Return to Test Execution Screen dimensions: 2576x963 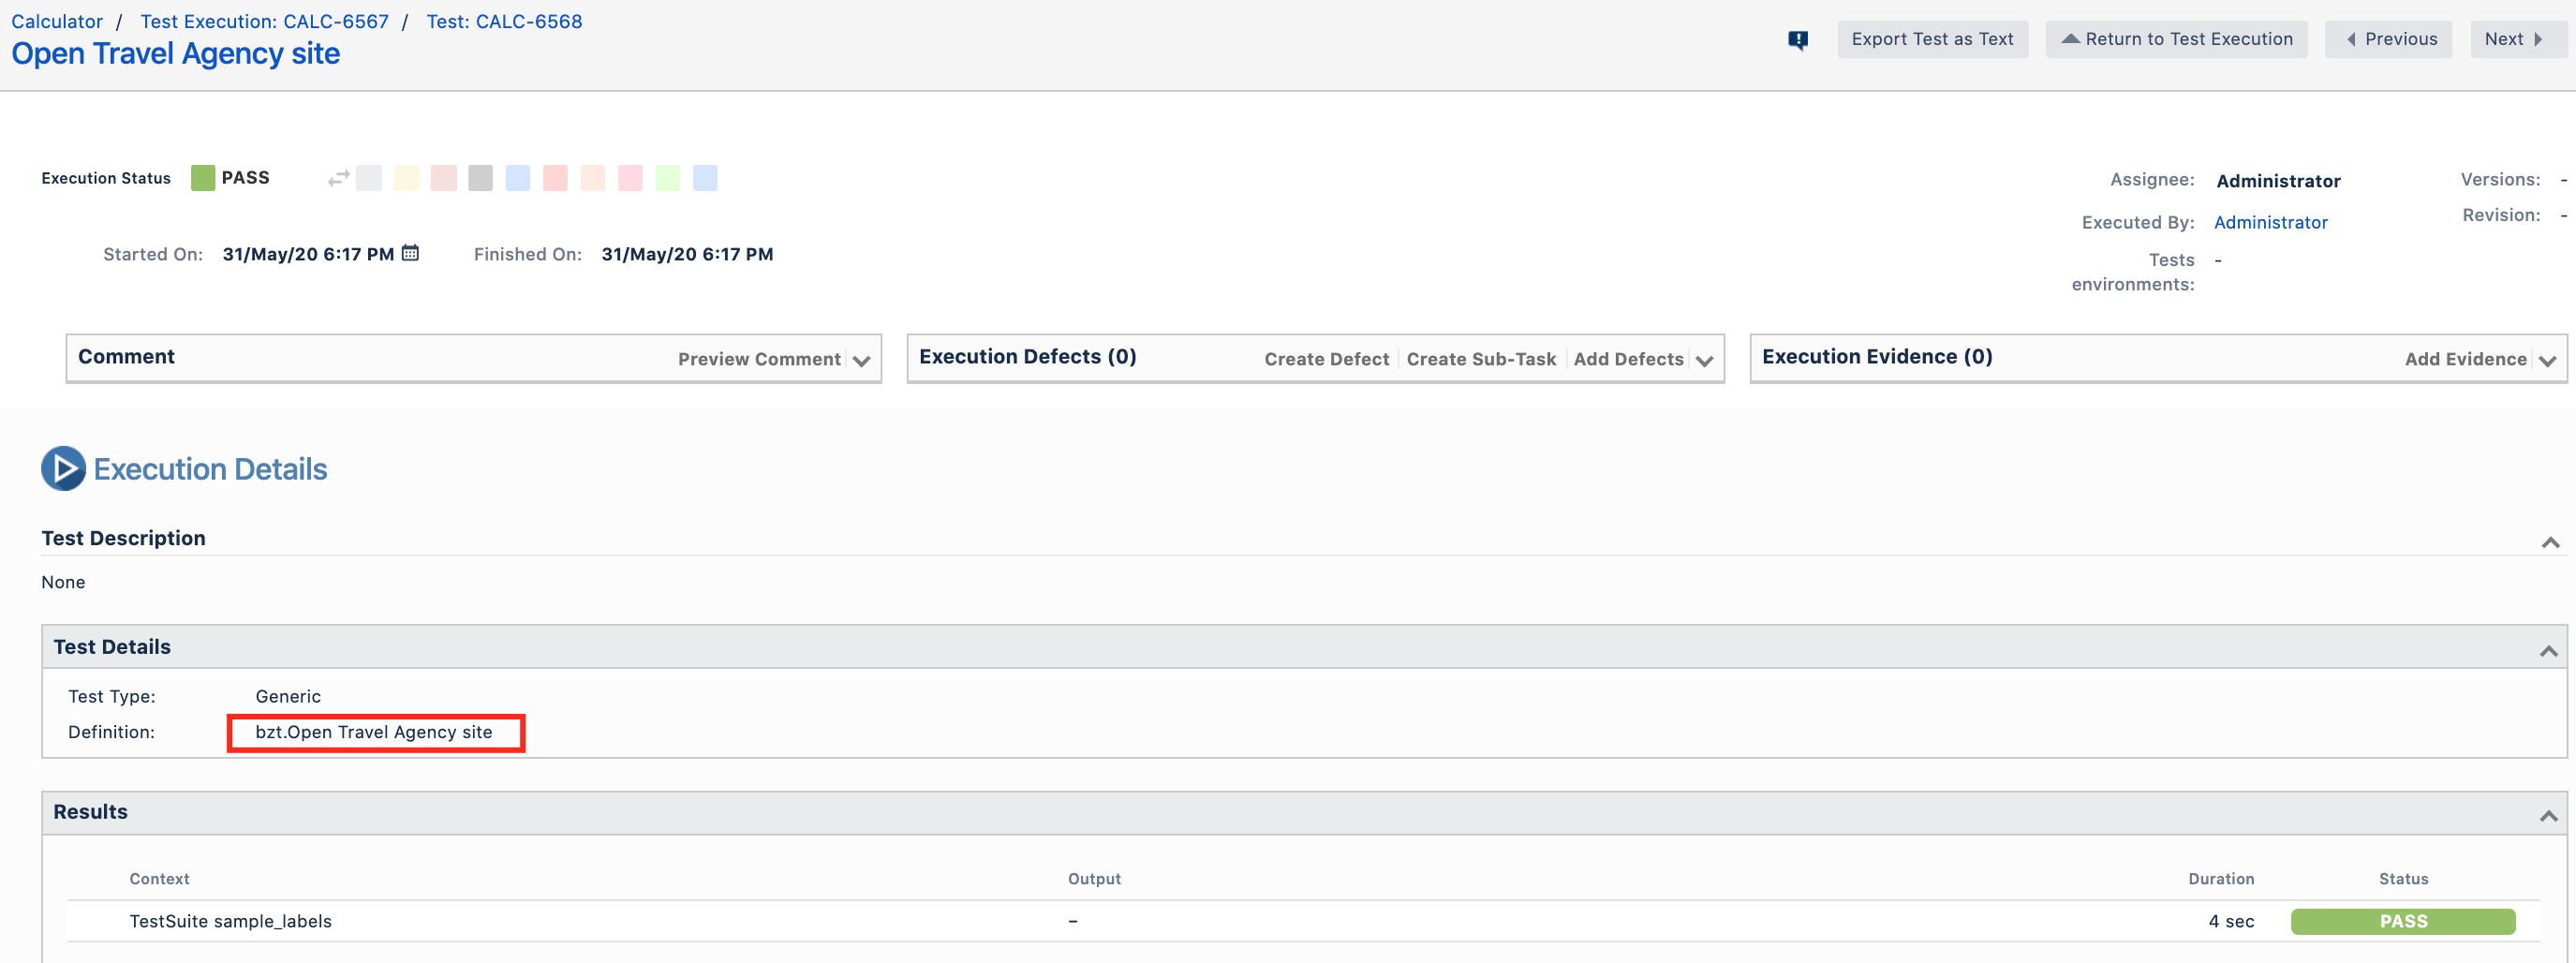[x=2176, y=39]
